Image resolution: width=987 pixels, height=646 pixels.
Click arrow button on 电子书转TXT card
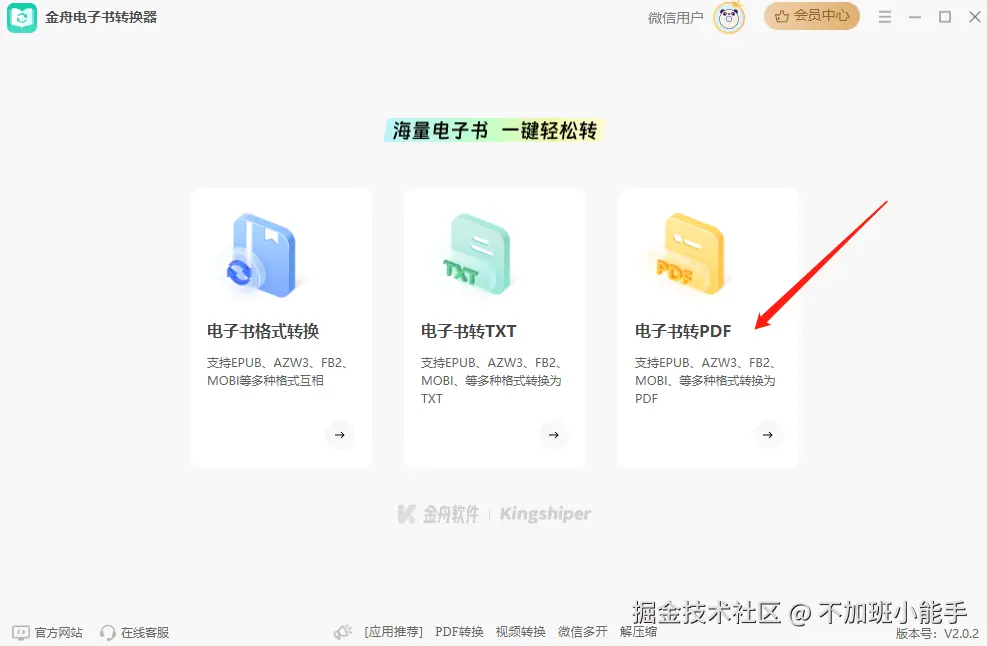(x=554, y=435)
